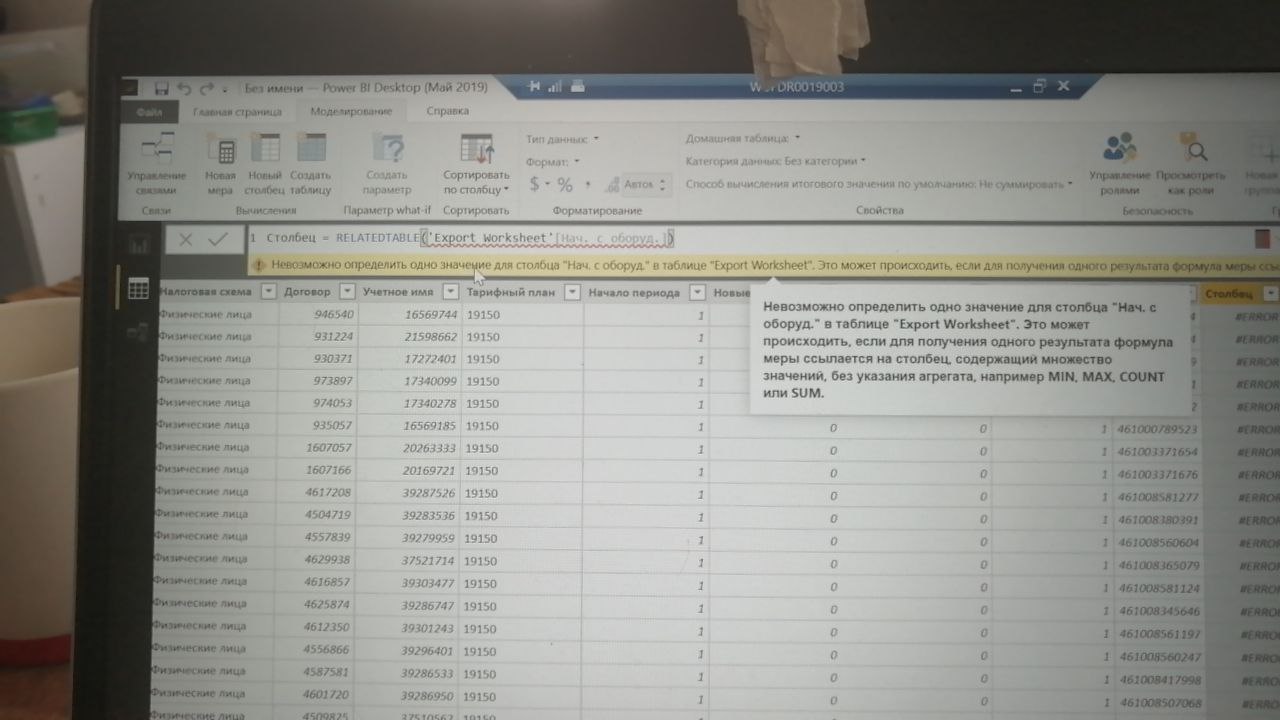Click the Создать таблицу icon
This screenshot has height=720, width=1280.
click(x=311, y=148)
